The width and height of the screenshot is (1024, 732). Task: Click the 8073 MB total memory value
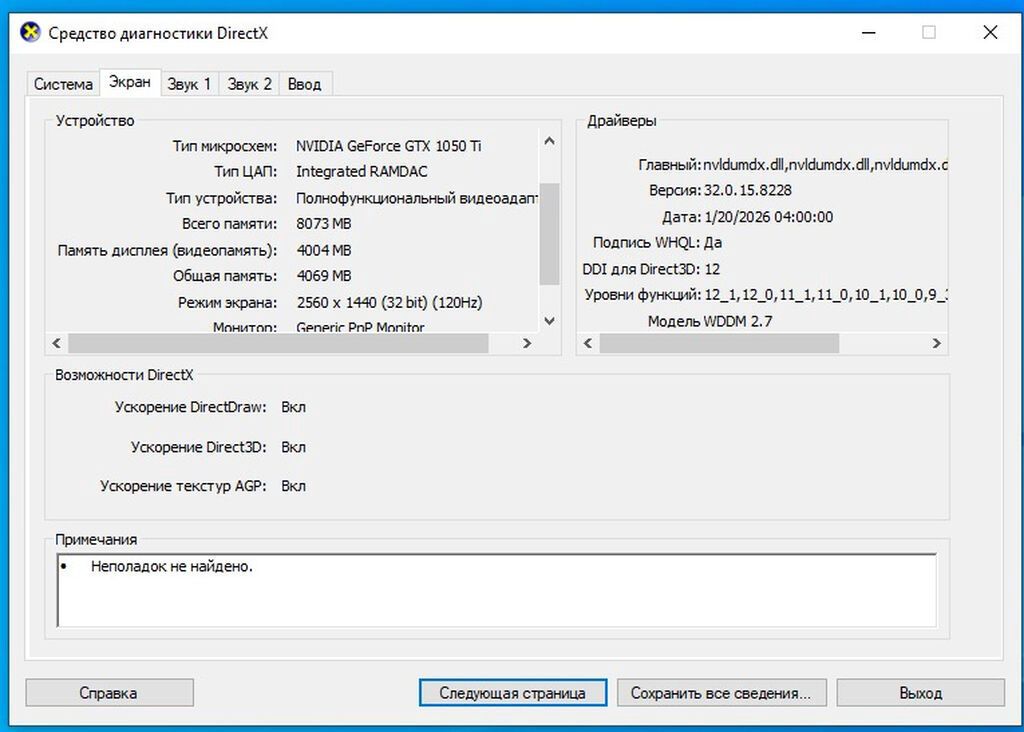pyautogui.click(x=324, y=224)
